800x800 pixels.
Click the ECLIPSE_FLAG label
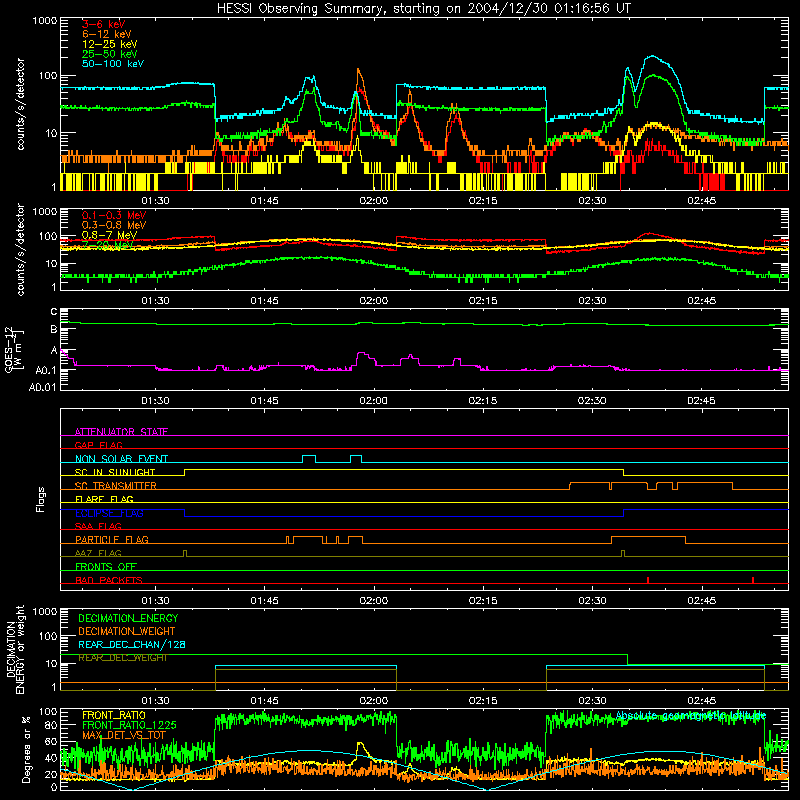point(109,513)
